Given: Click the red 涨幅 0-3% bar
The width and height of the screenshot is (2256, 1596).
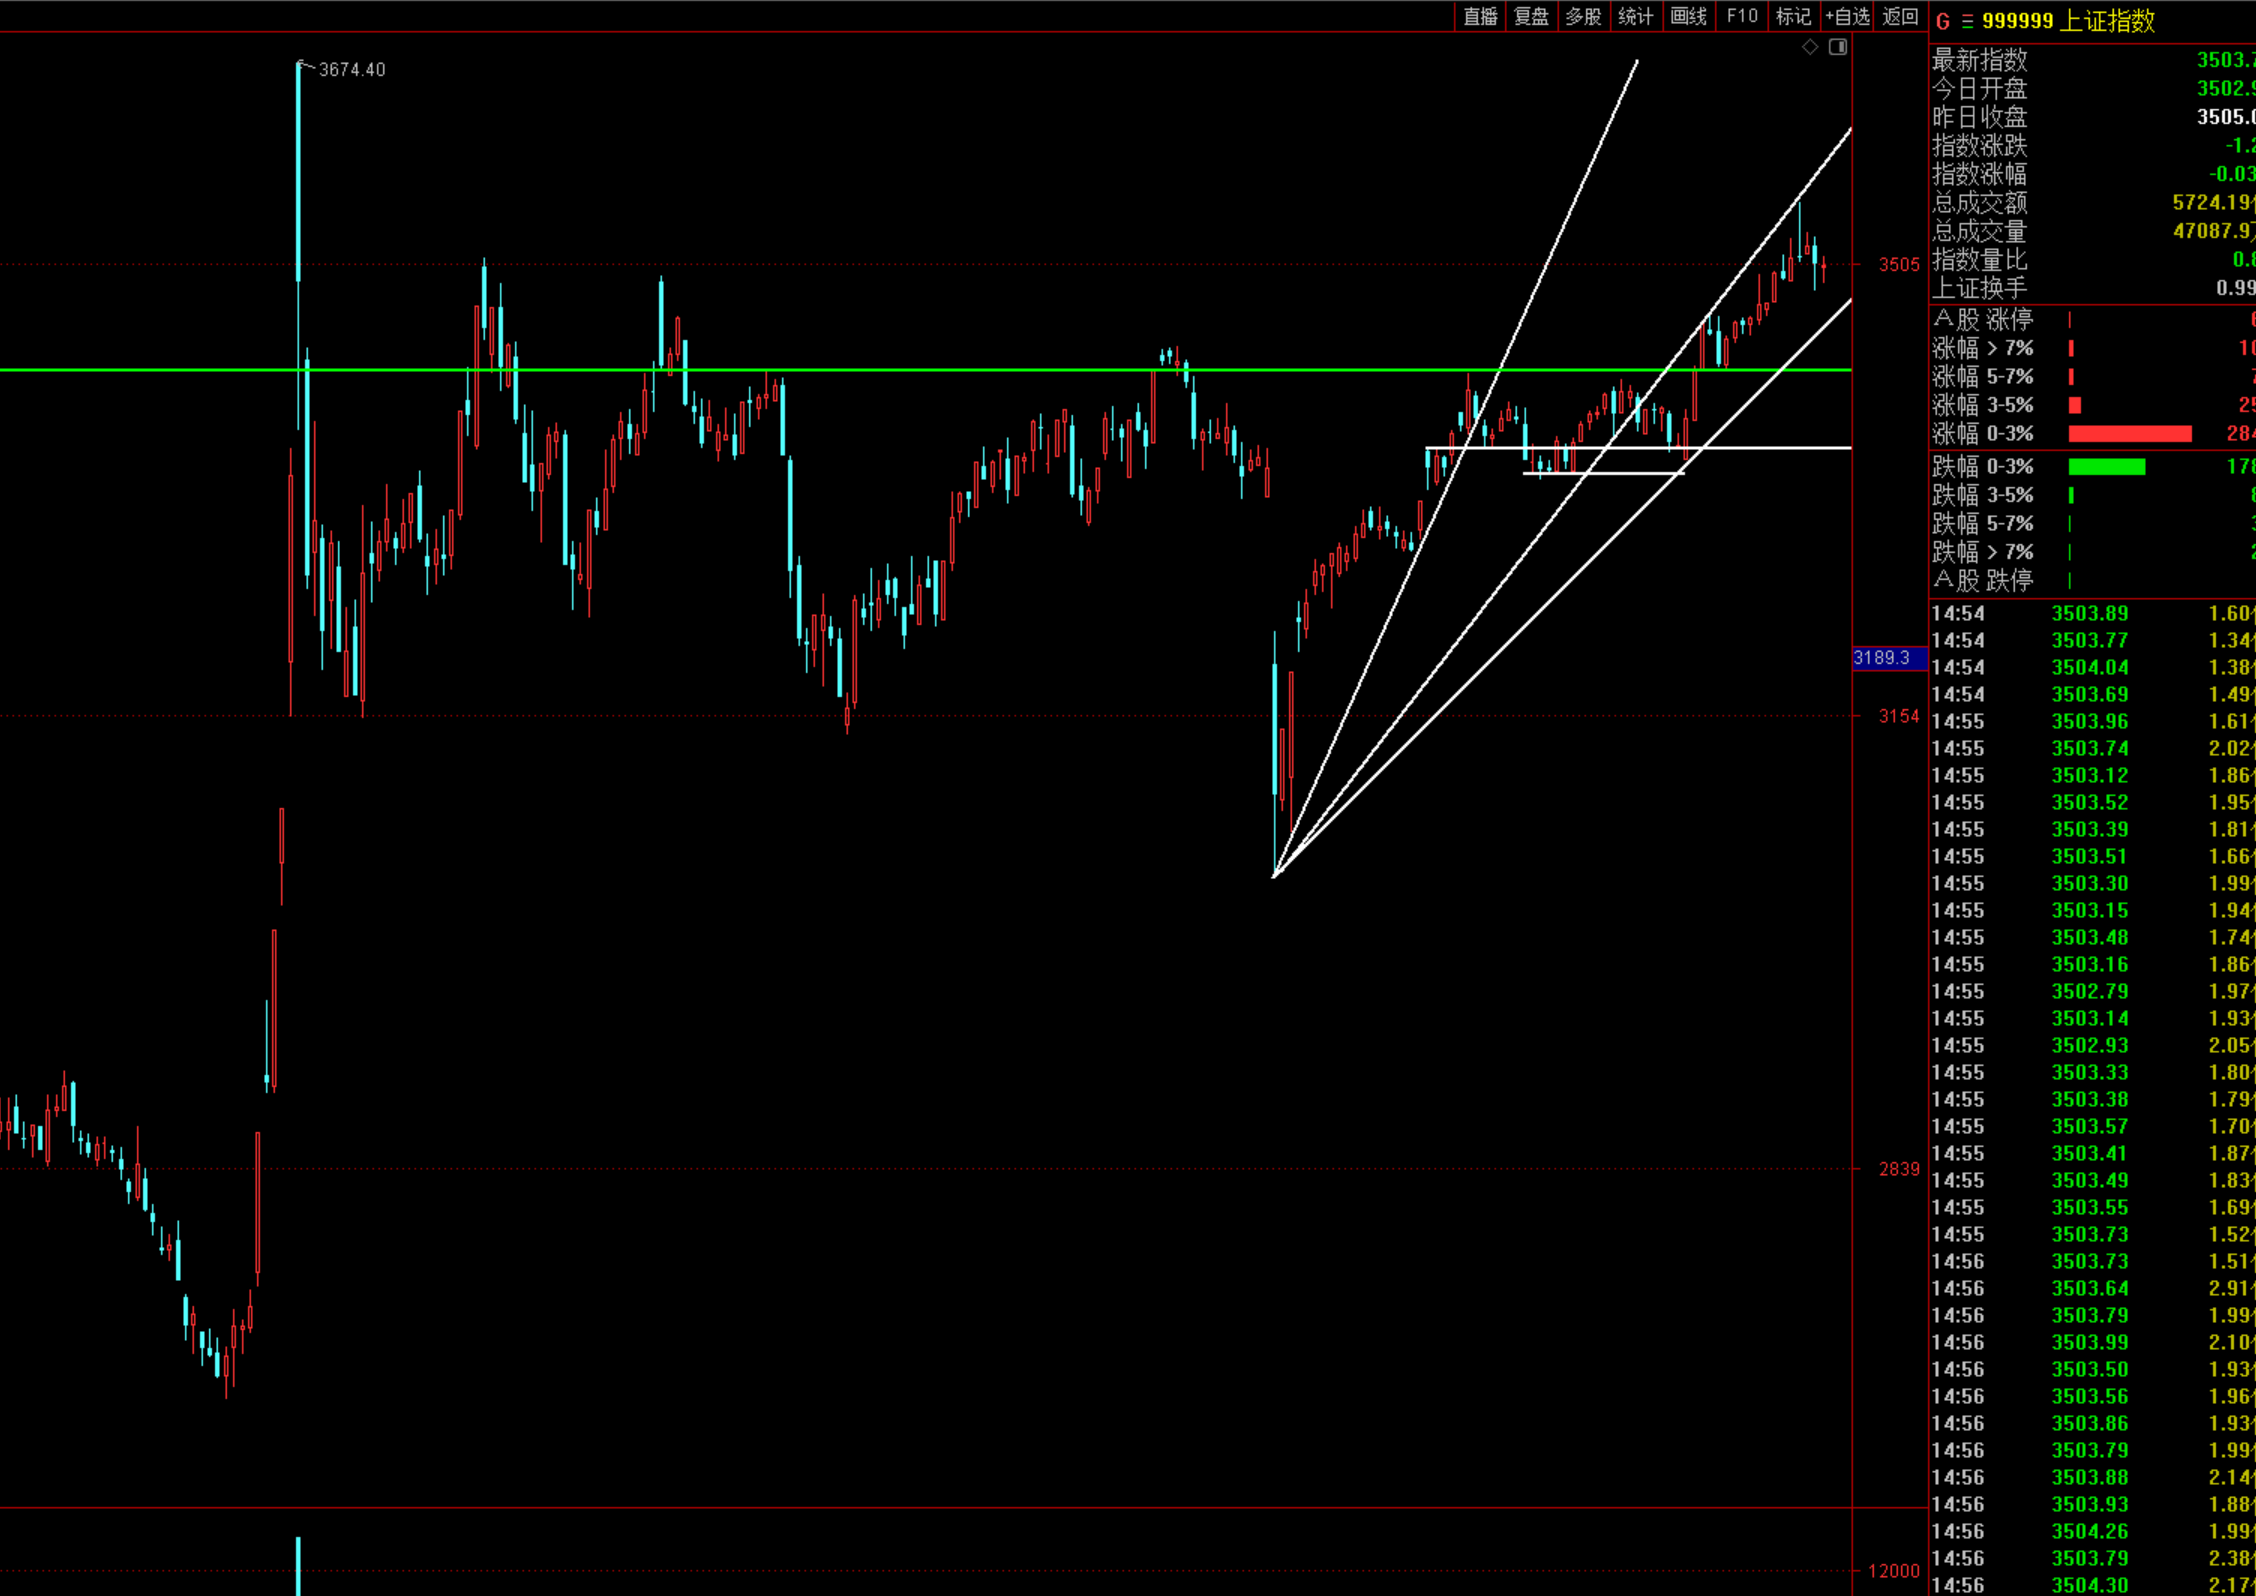Looking at the screenshot, I should click(x=2129, y=434).
